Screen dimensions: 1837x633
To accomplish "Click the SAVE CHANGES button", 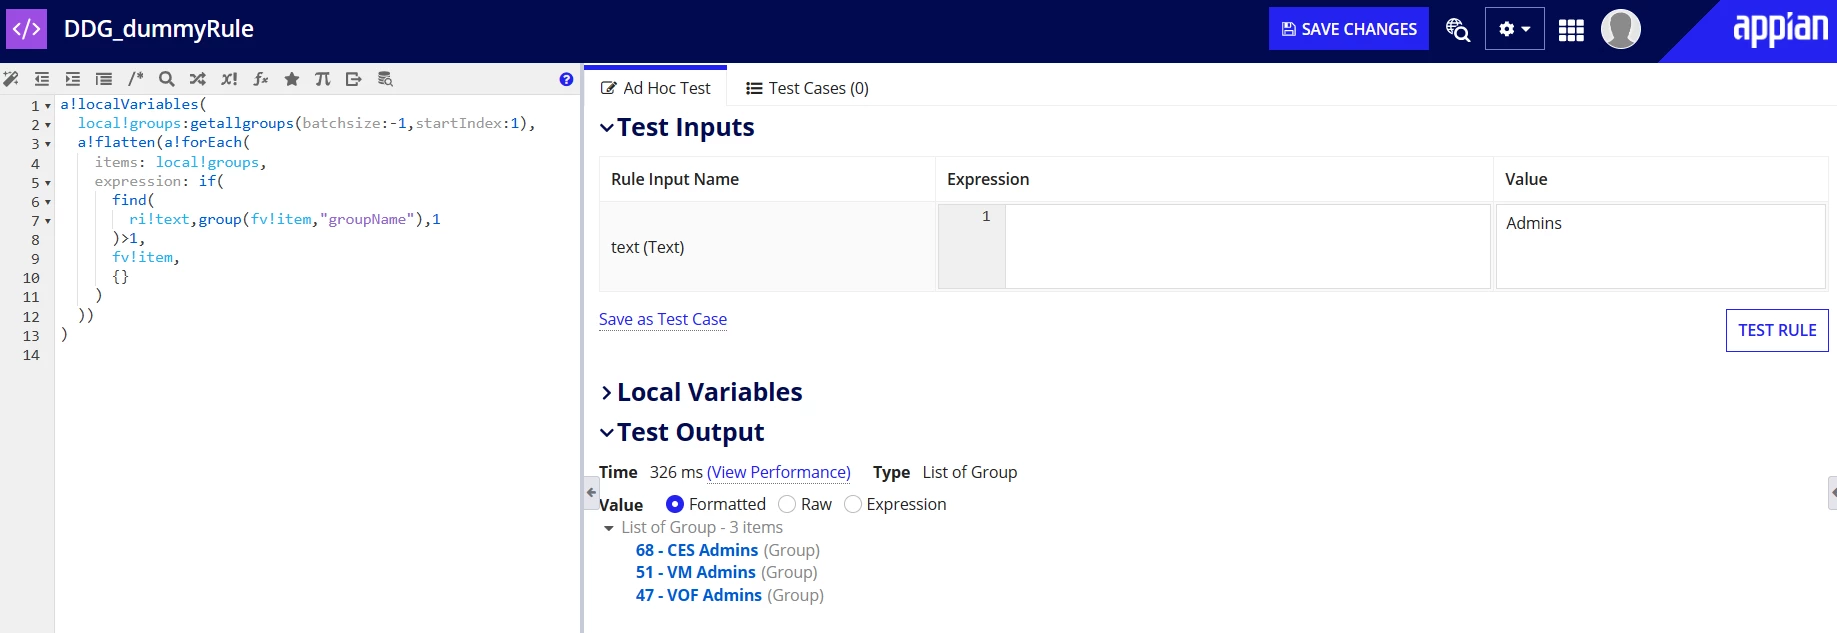I will pyautogui.click(x=1349, y=29).
